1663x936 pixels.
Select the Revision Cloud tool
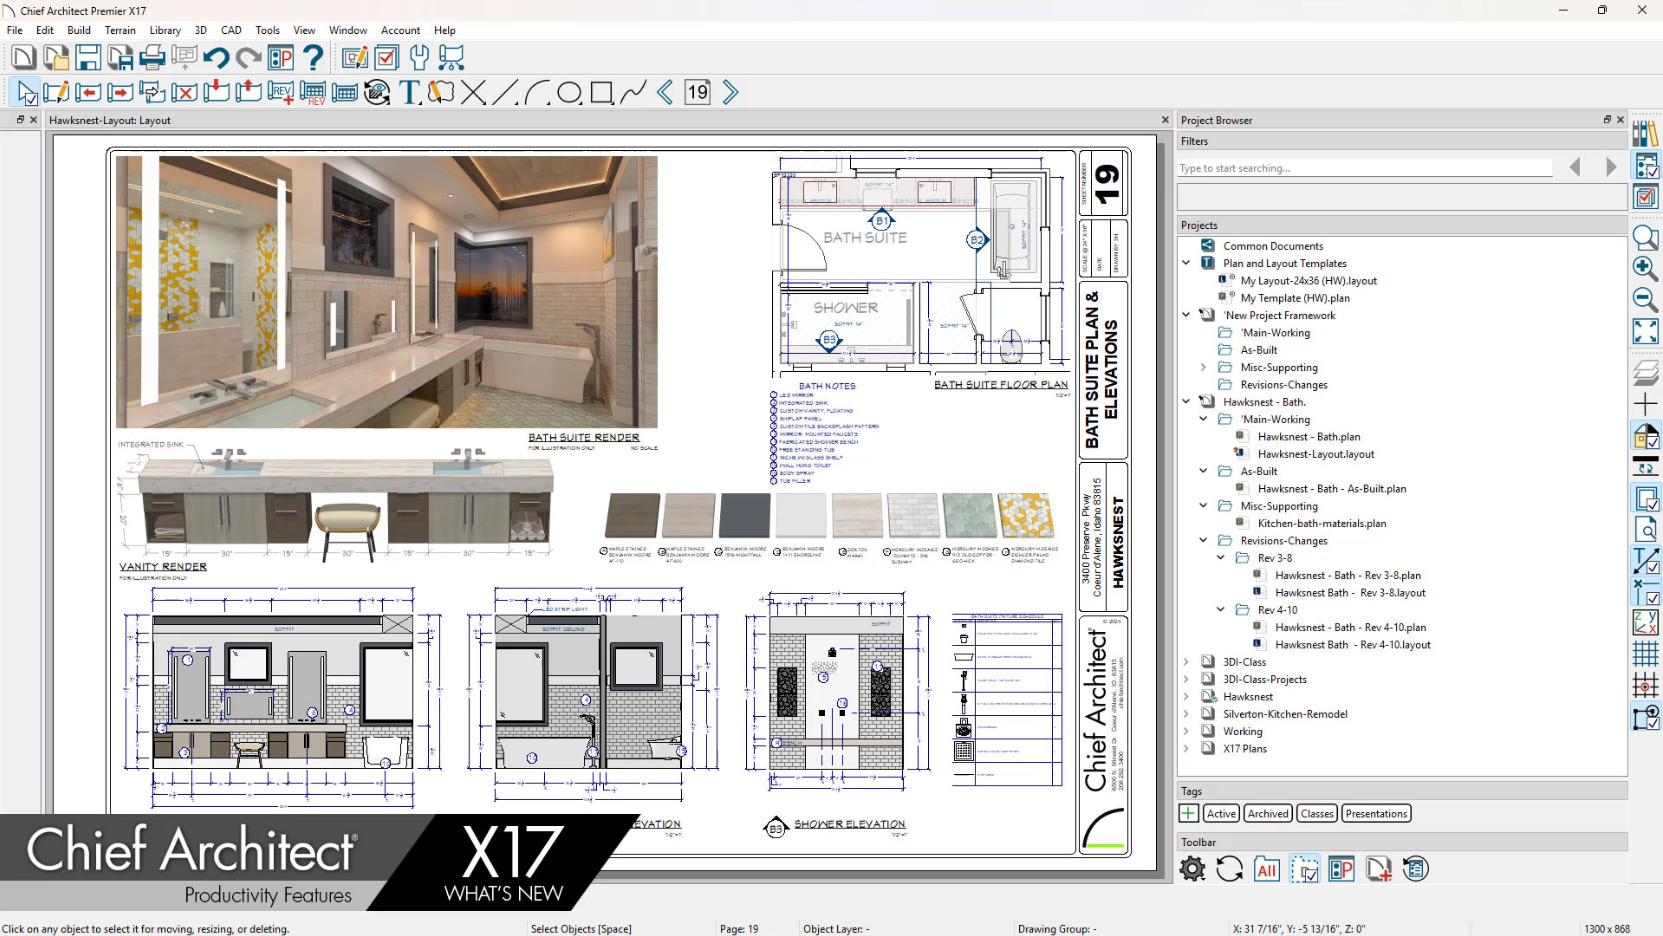tap(441, 93)
